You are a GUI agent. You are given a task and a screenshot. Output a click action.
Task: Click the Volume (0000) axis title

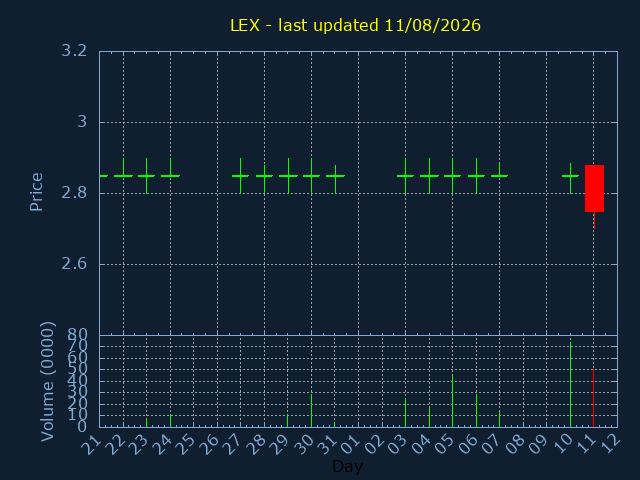(48, 382)
